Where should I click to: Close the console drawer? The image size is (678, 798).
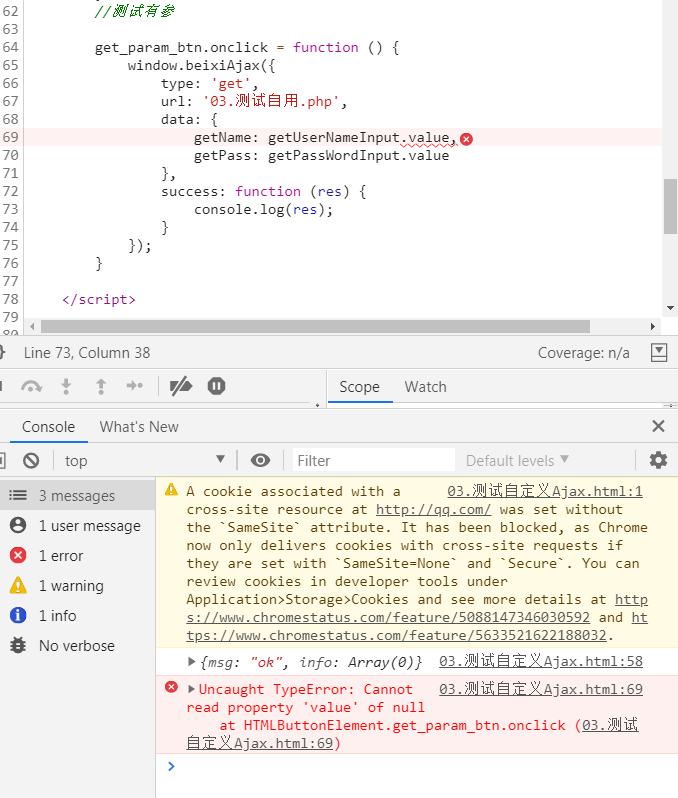(658, 426)
